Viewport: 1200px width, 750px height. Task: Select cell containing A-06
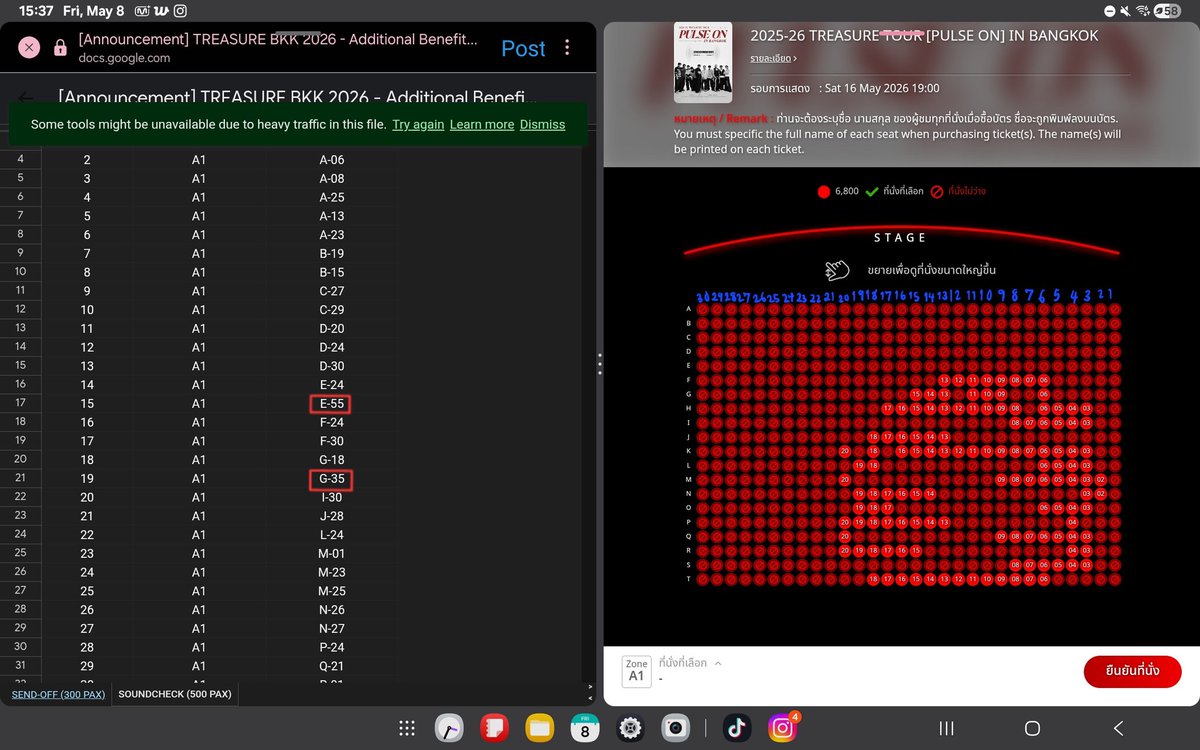(332, 160)
